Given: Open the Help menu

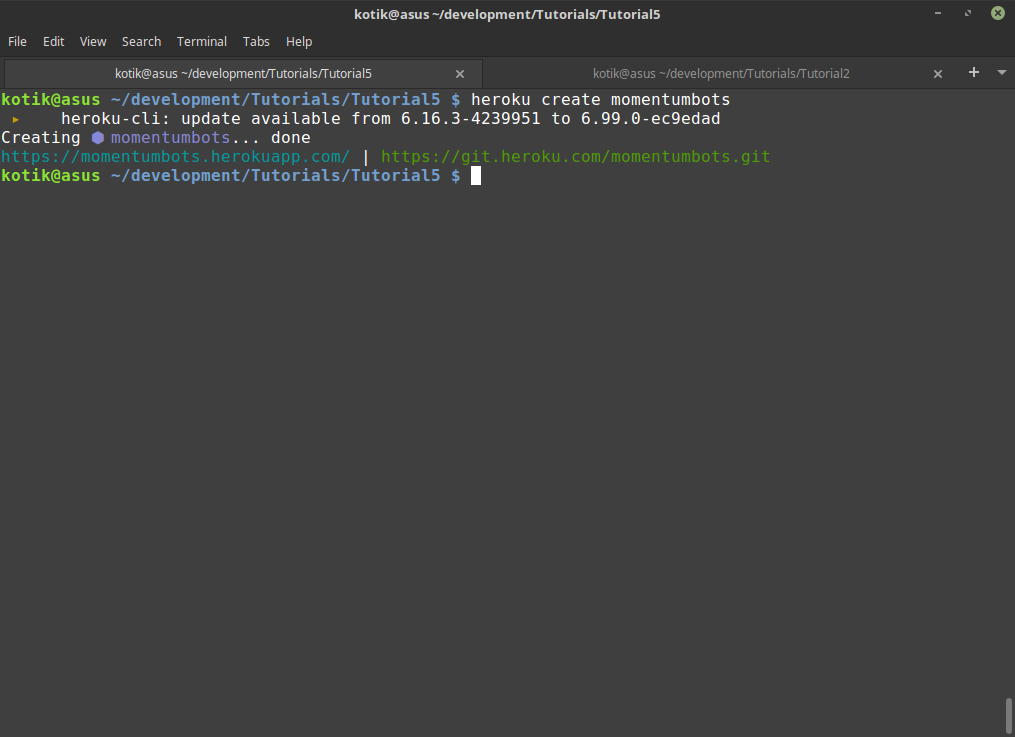Looking at the screenshot, I should (x=299, y=41).
